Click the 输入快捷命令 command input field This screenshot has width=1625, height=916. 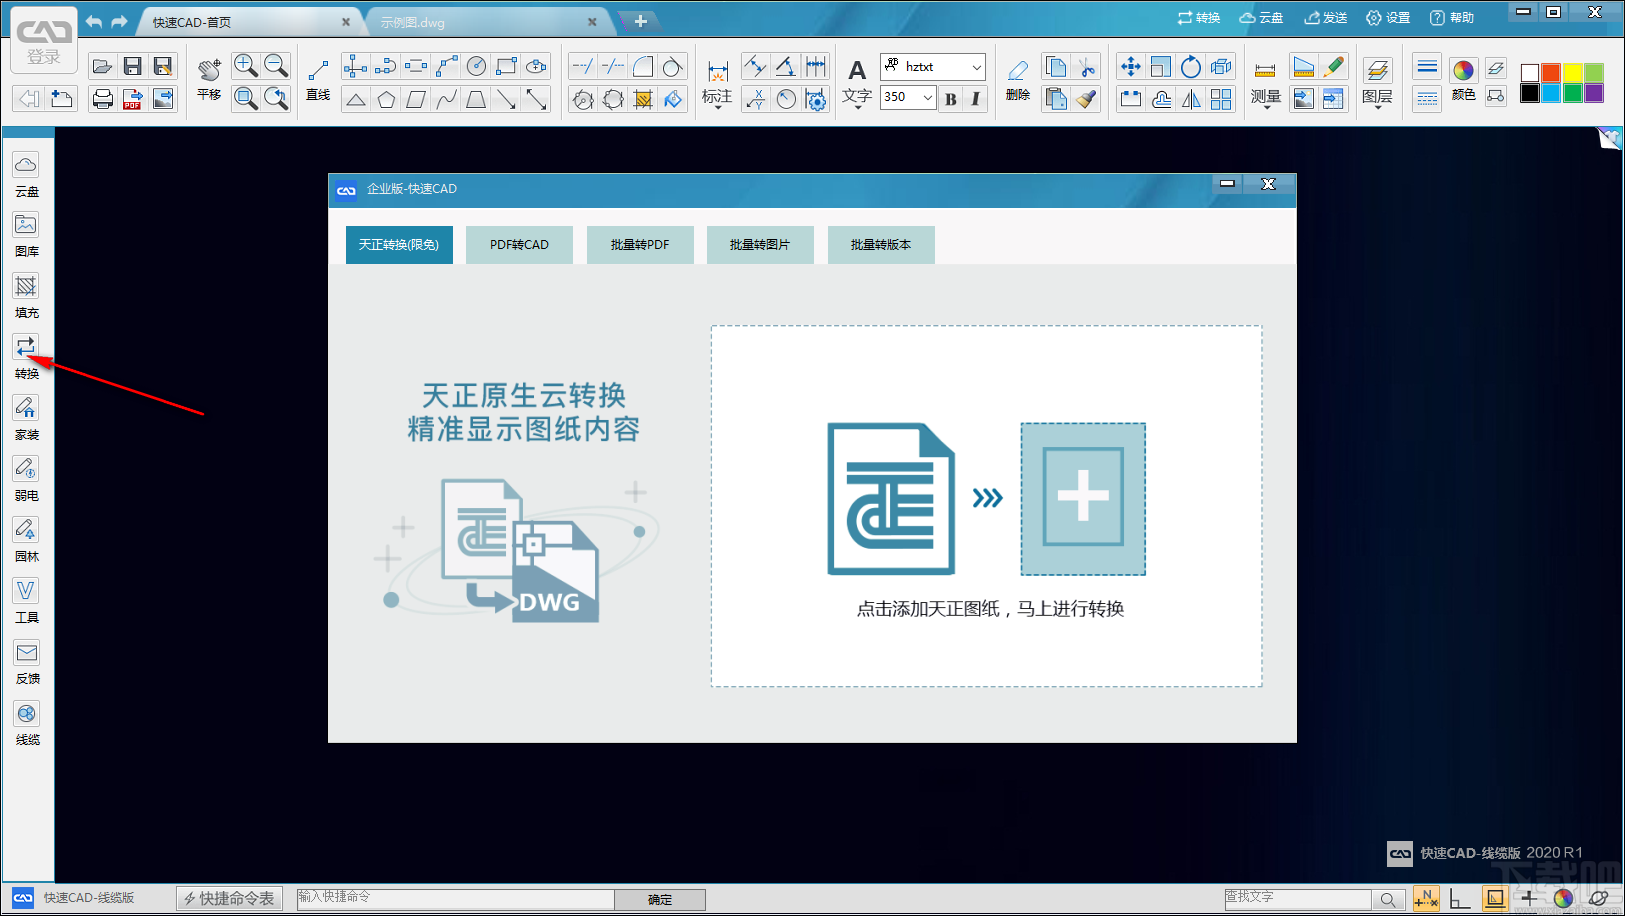point(455,899)
